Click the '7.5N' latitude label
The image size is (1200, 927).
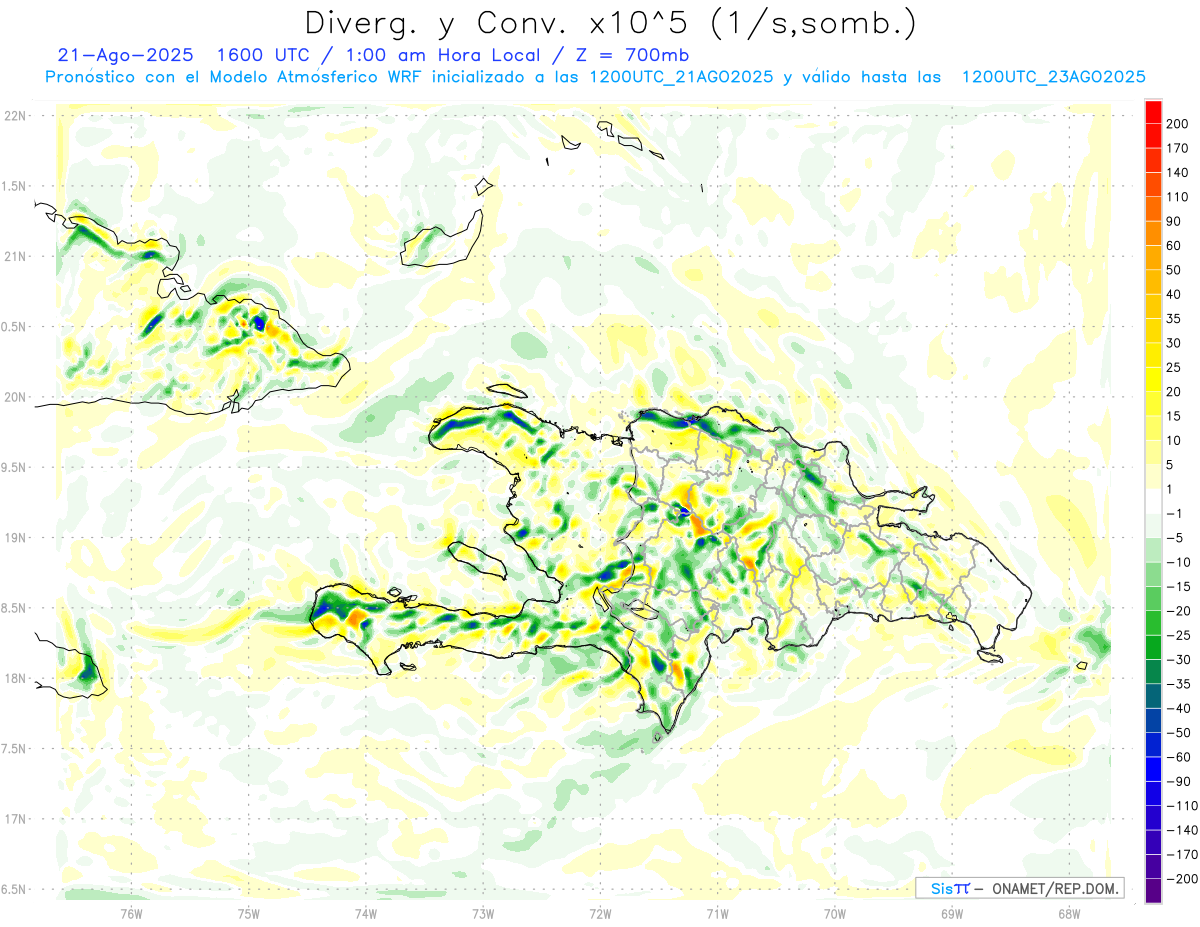click(x=15, y=749)
